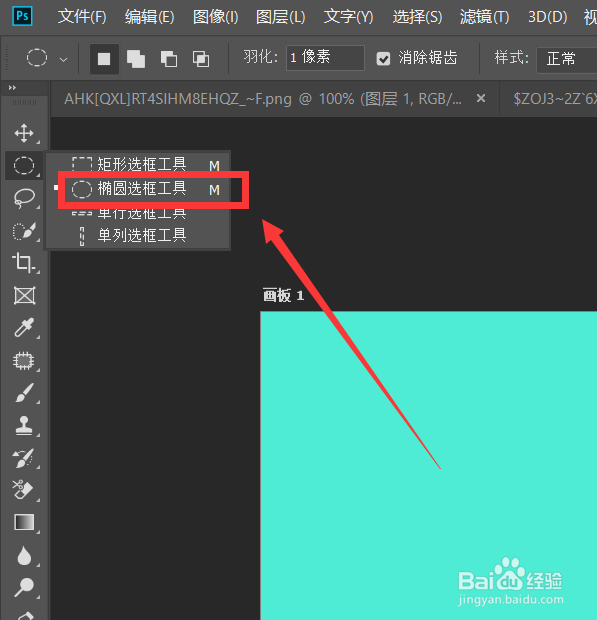Choose 椭圆选框工具 from flyout
The height and width of the screenshot is (620, 597).
(138, 189)
